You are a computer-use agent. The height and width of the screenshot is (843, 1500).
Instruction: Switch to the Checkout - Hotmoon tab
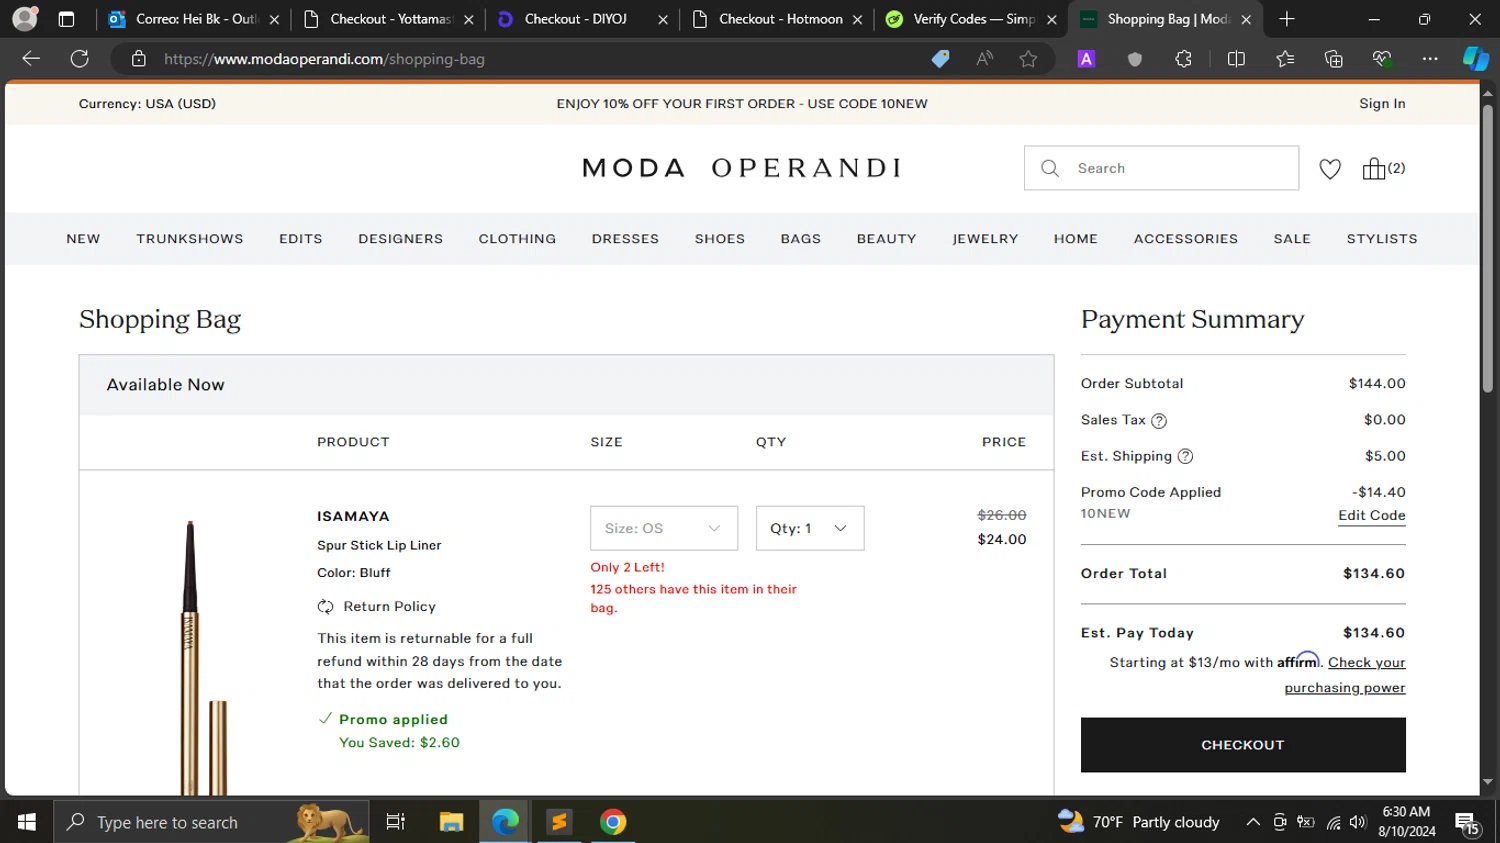tap(777, 19)
